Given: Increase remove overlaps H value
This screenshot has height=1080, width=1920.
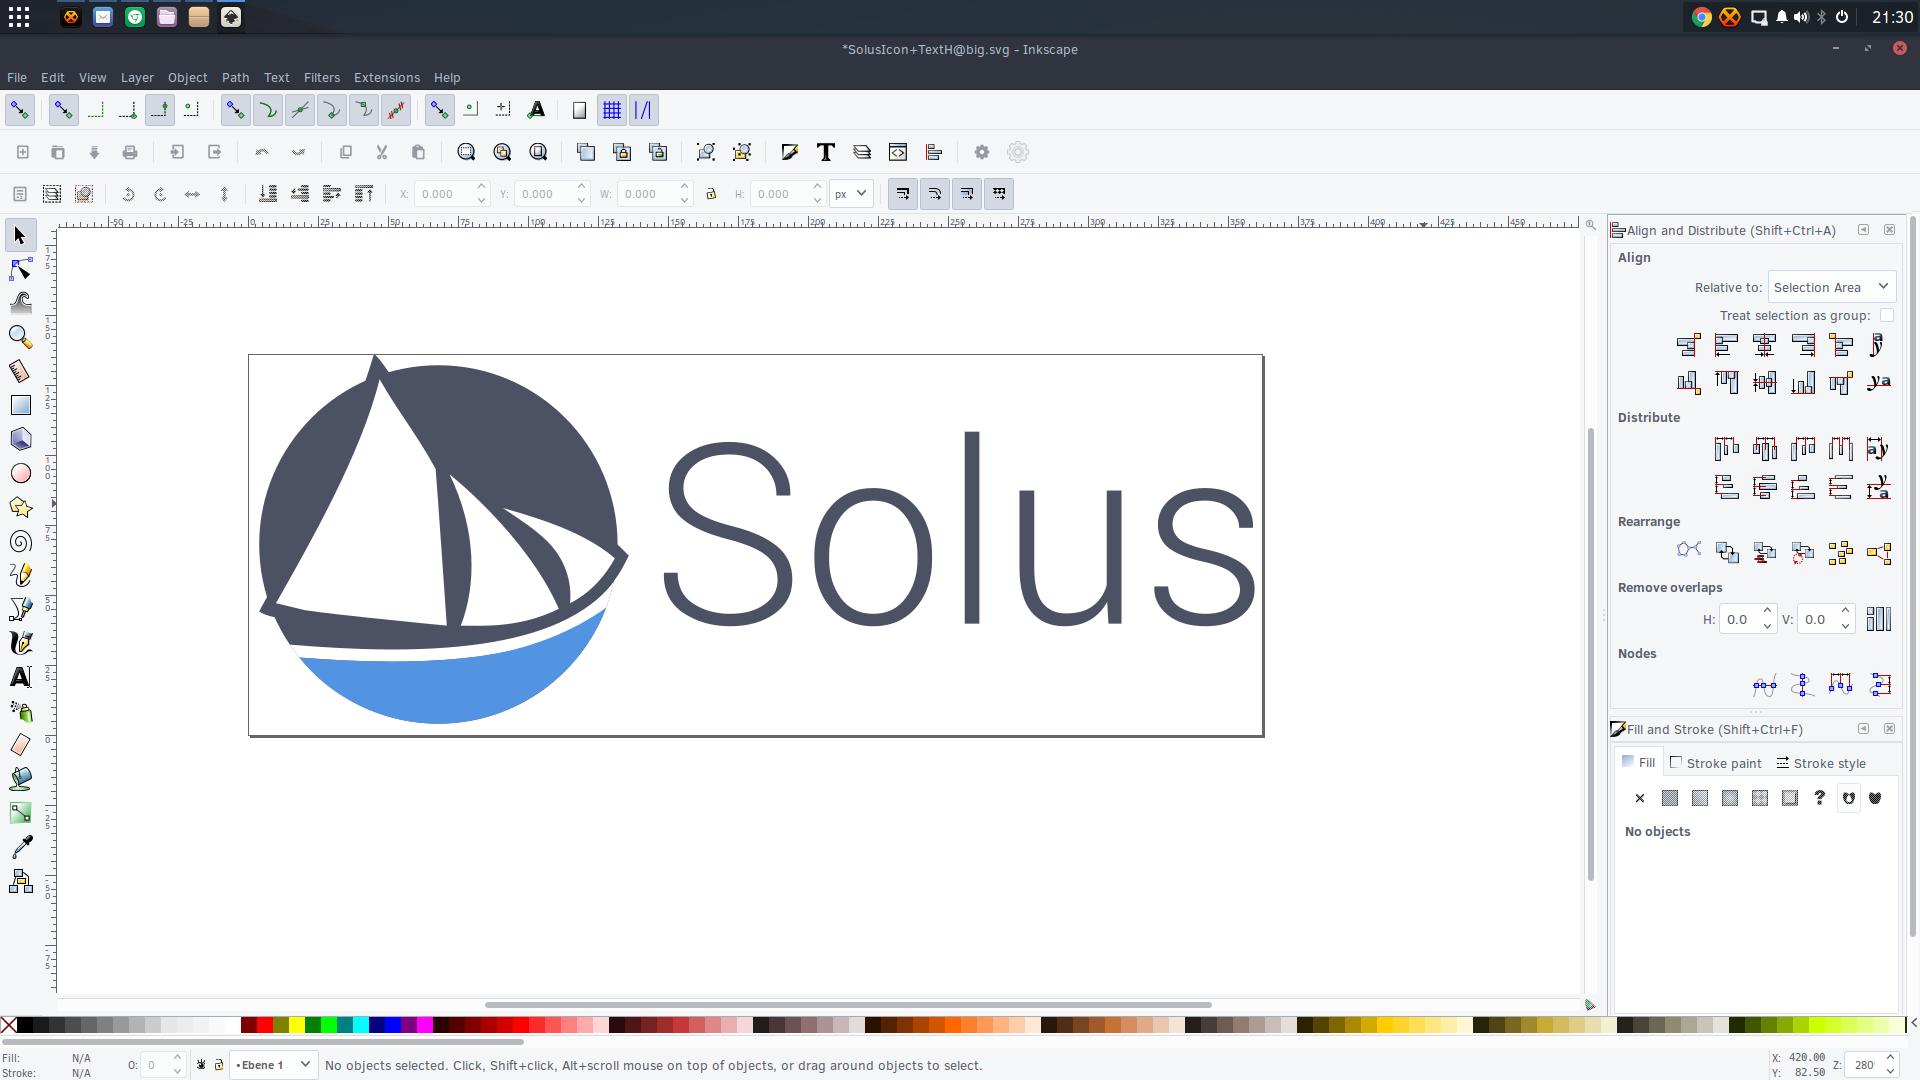Looking at the screenshot, I should click(1767, 612).
